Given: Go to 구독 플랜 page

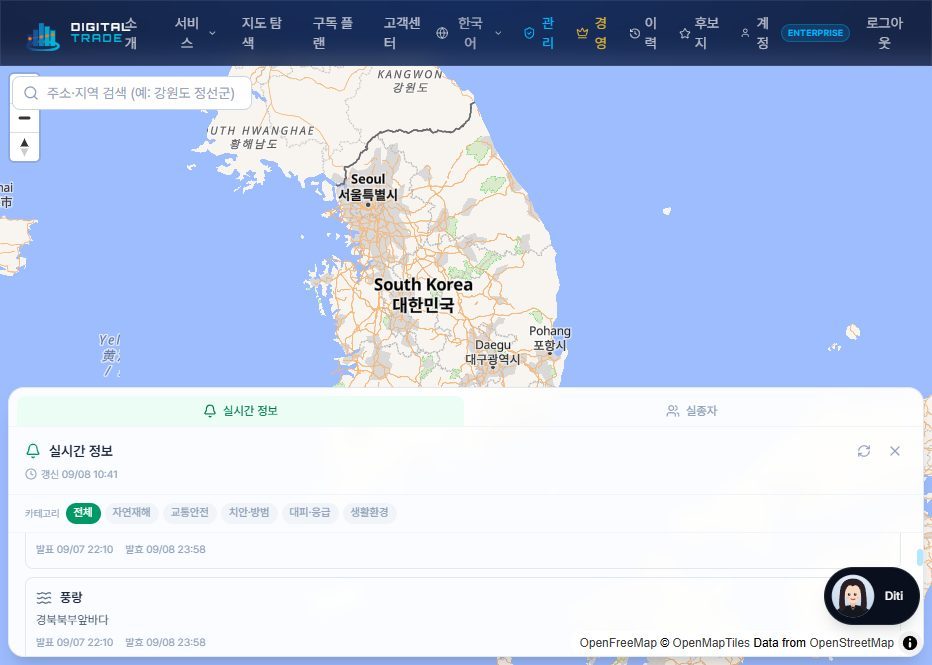Looking at the screenshot, I should tap(333, 33).
